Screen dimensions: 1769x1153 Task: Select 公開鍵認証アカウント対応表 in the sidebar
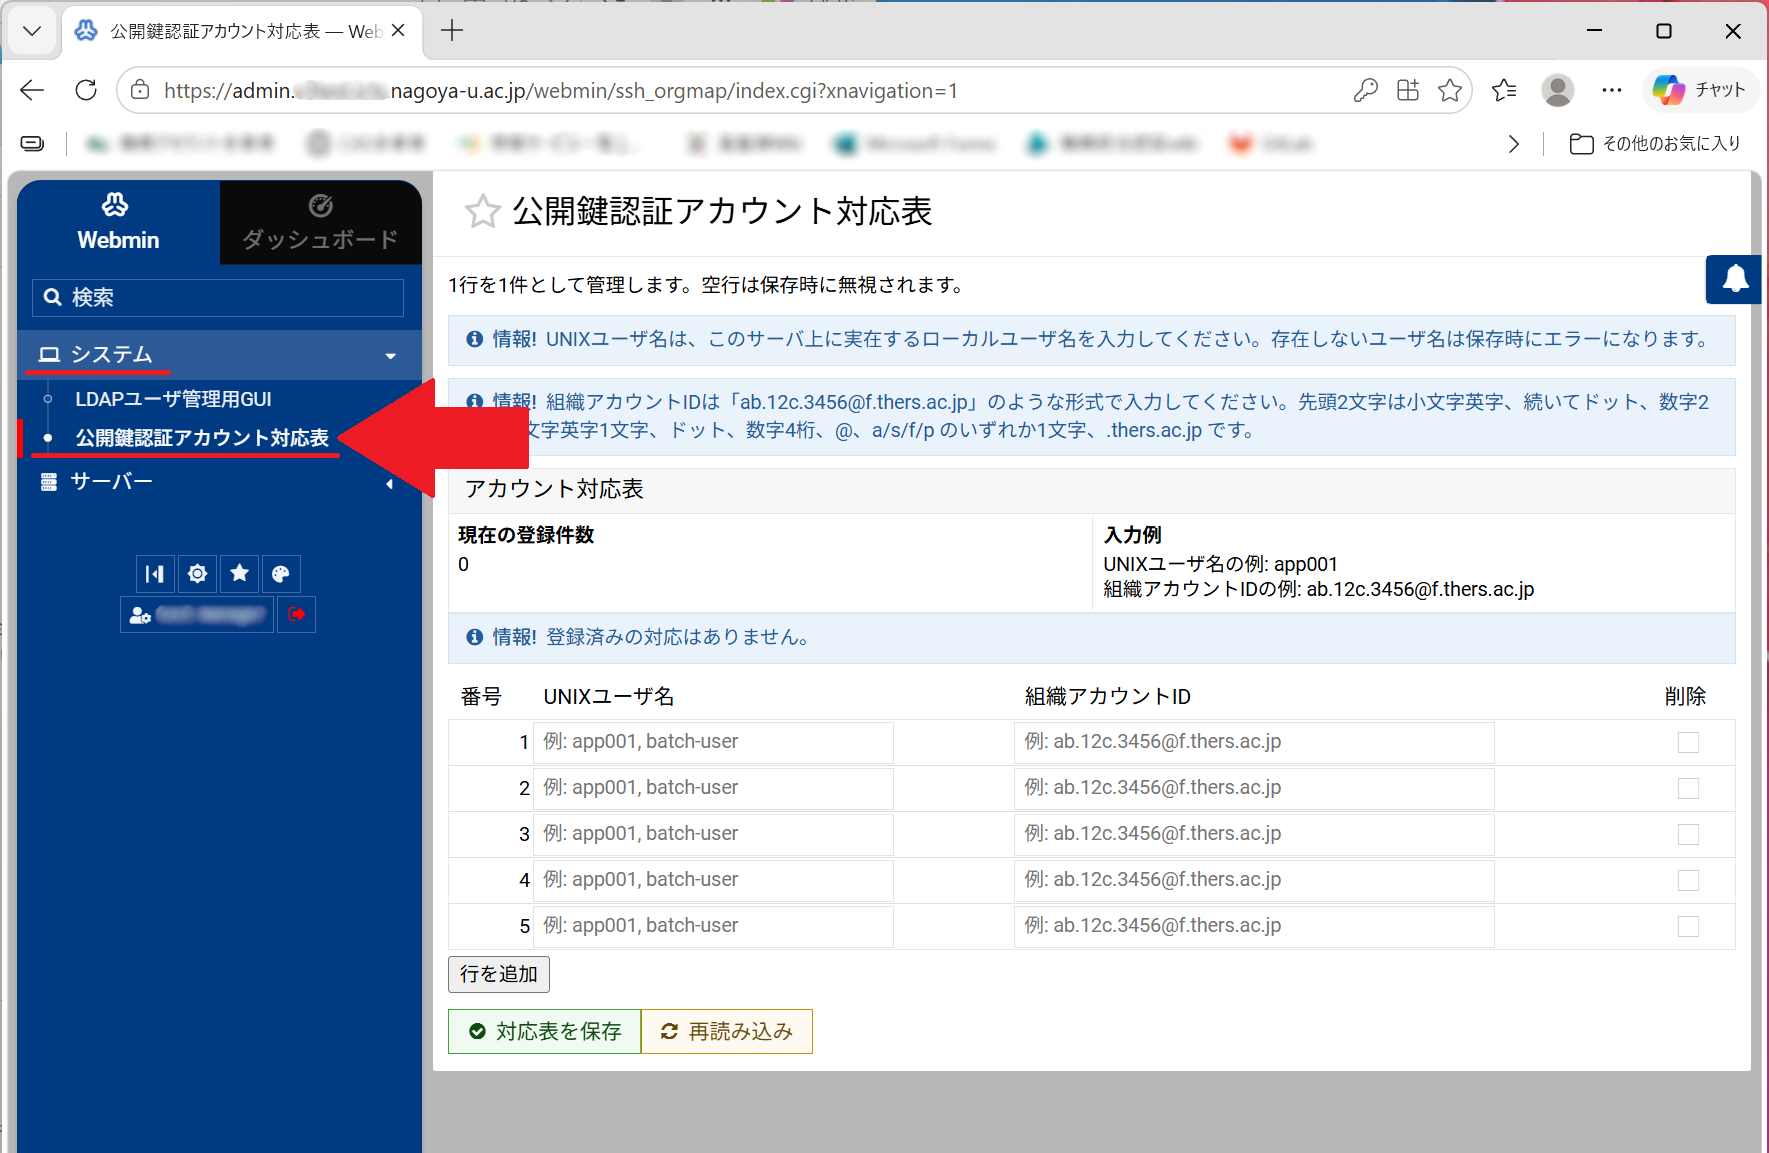pos(202,438)
